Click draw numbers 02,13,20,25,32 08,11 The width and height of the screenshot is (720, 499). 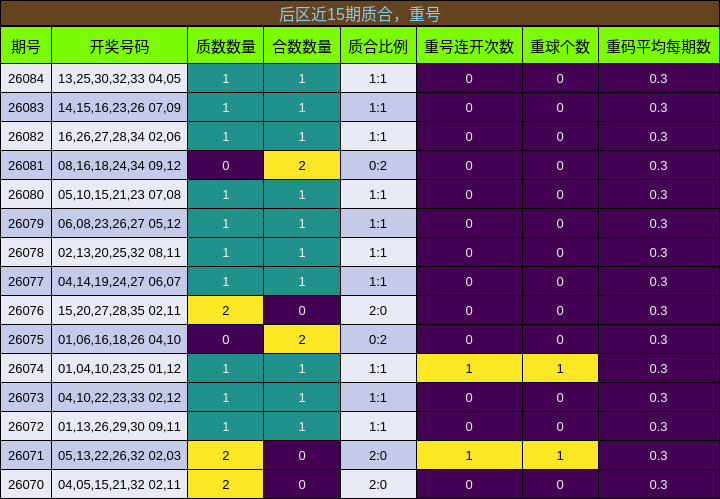(119, 252)
